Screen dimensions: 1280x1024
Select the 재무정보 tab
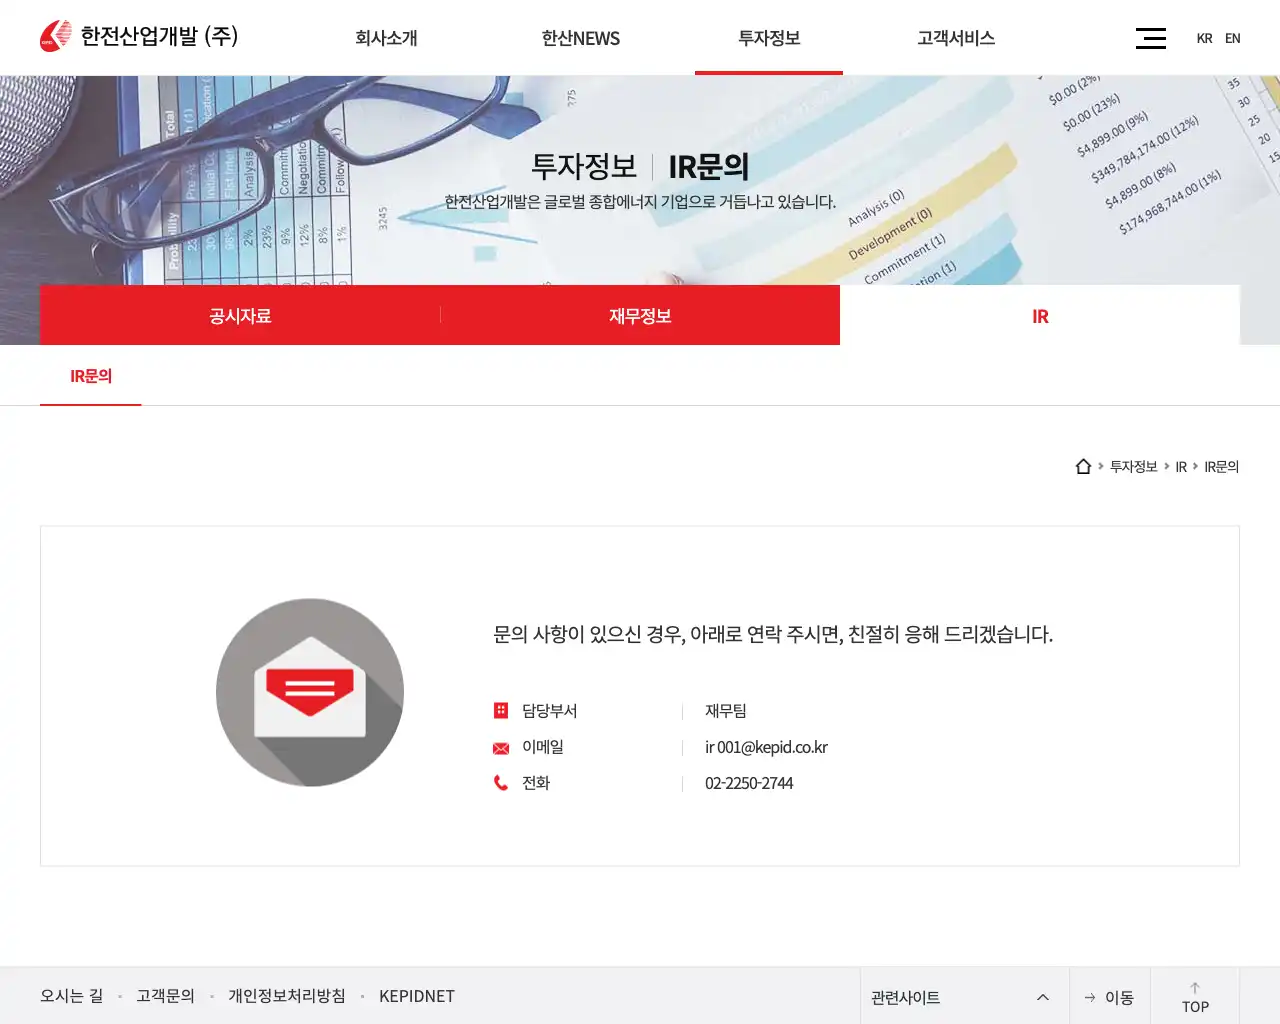point(640,316)
